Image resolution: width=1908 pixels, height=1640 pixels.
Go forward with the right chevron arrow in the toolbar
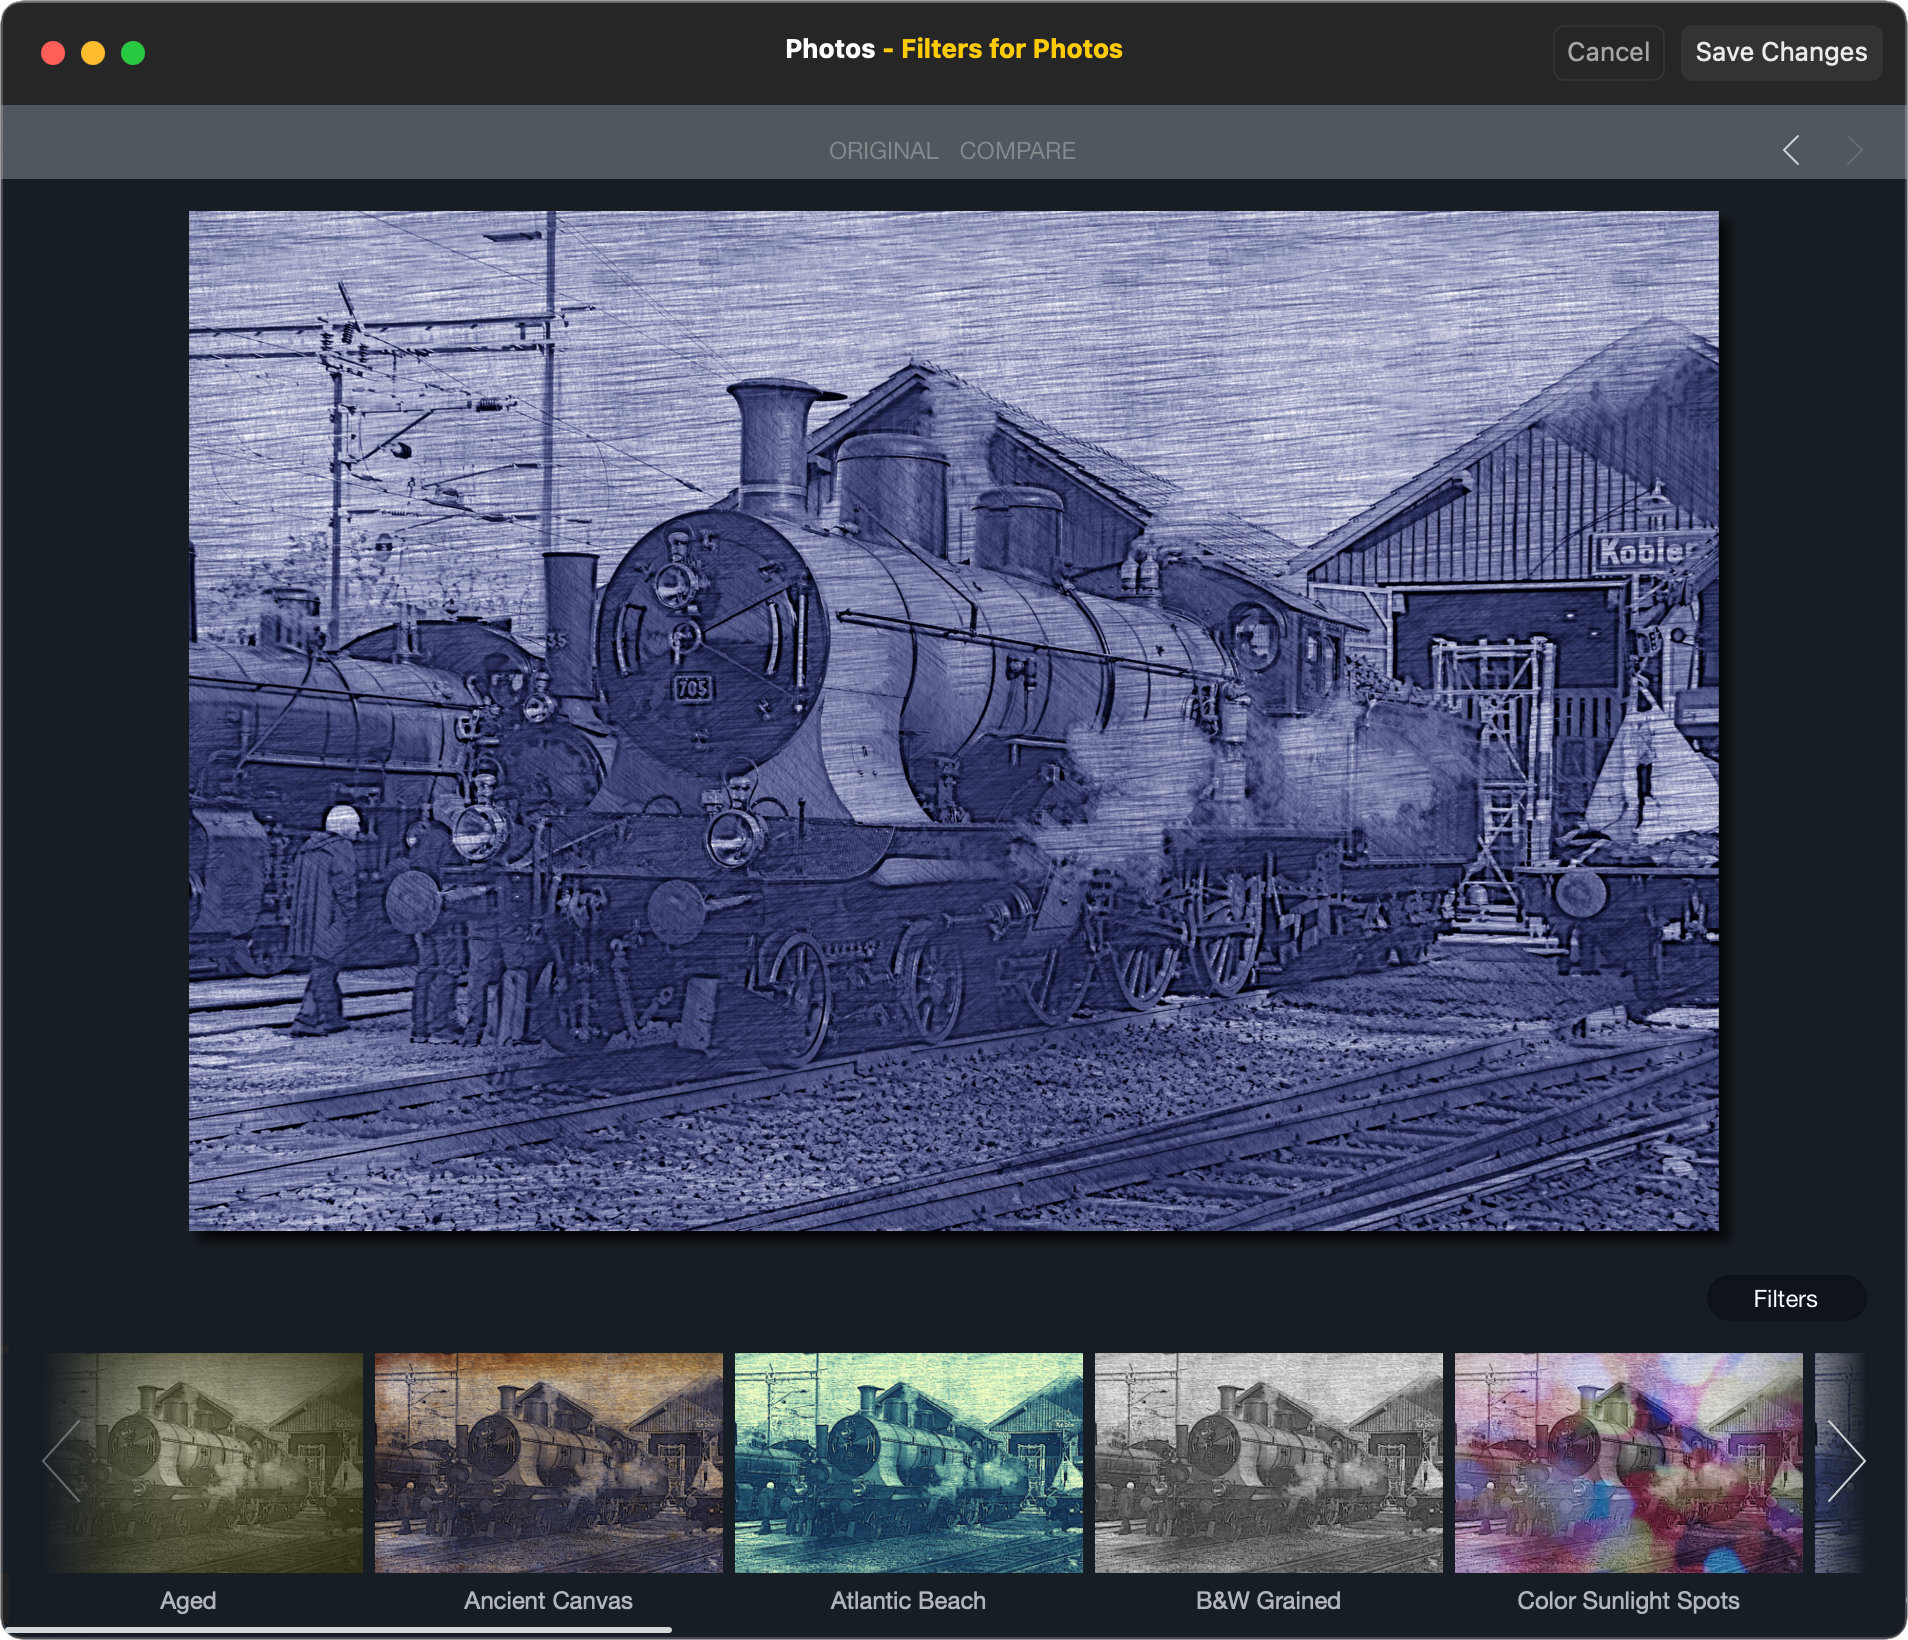(1855, 150)
